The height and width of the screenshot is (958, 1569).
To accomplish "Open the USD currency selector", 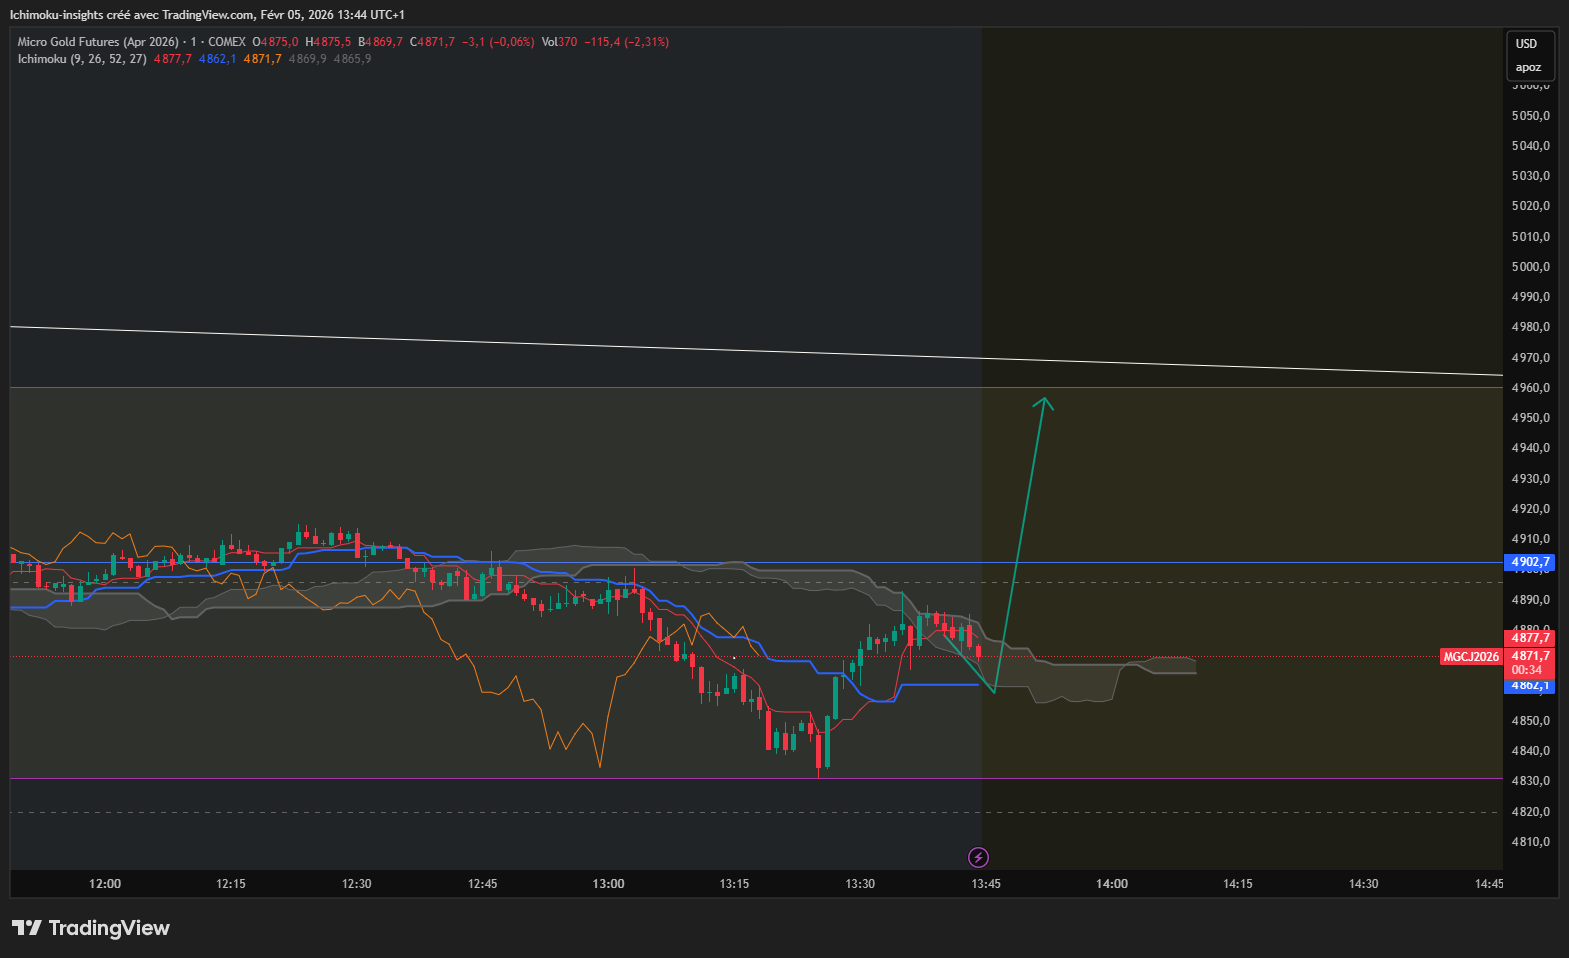I will pos(1526,44).
